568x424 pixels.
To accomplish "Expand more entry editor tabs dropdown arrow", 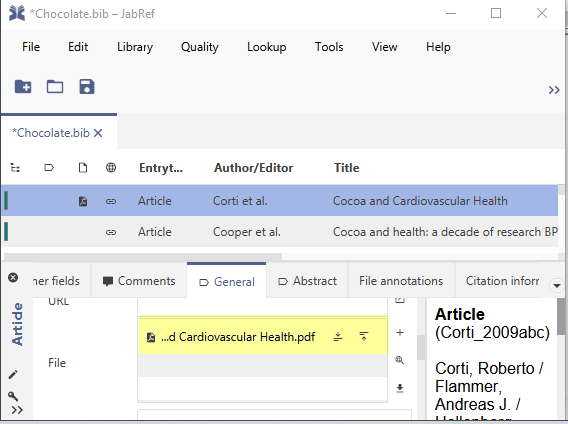I will (x=557, y=286).
